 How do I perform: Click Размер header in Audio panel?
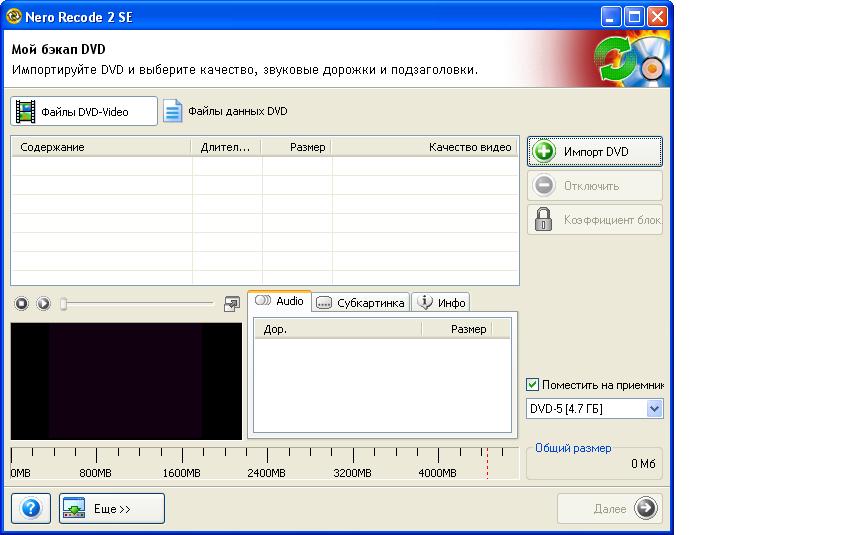[x=457, y=329]
